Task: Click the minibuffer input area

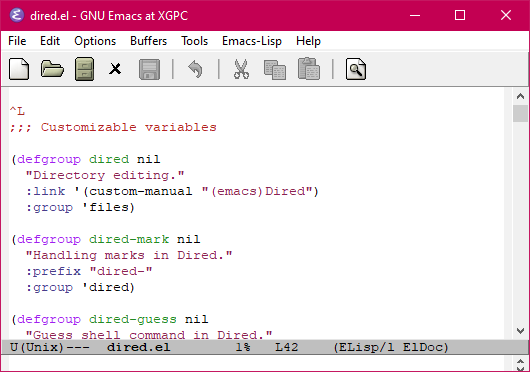Action: coord(256,363)
